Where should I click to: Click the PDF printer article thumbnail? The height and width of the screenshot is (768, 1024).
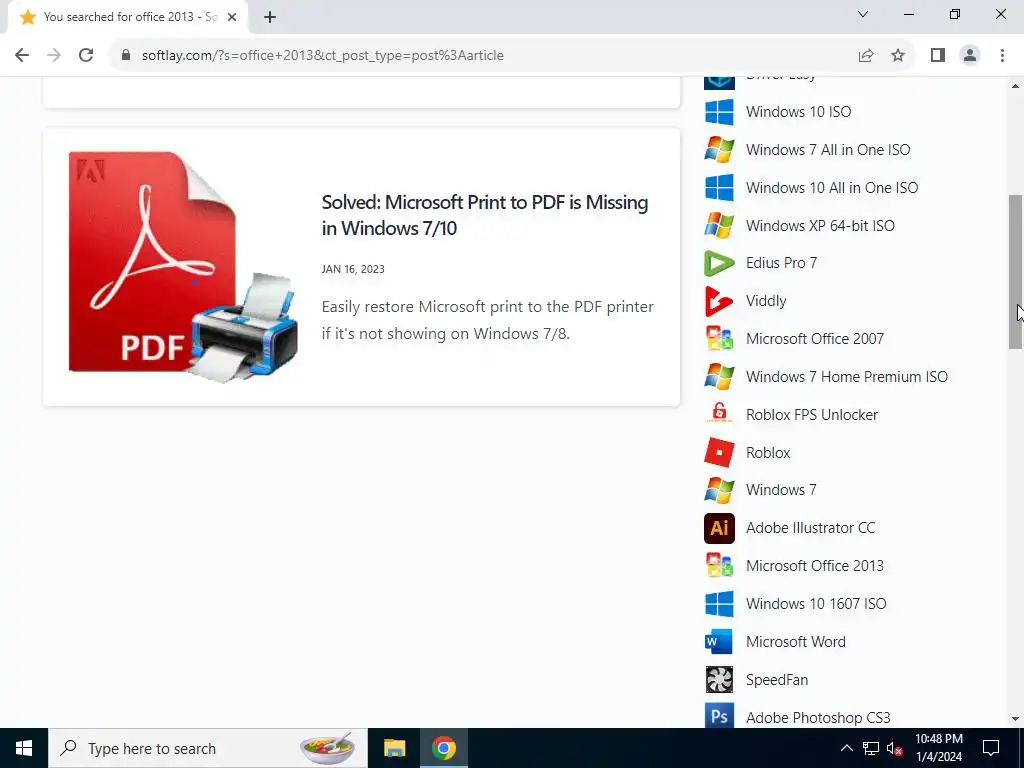(x=183, y=267)
